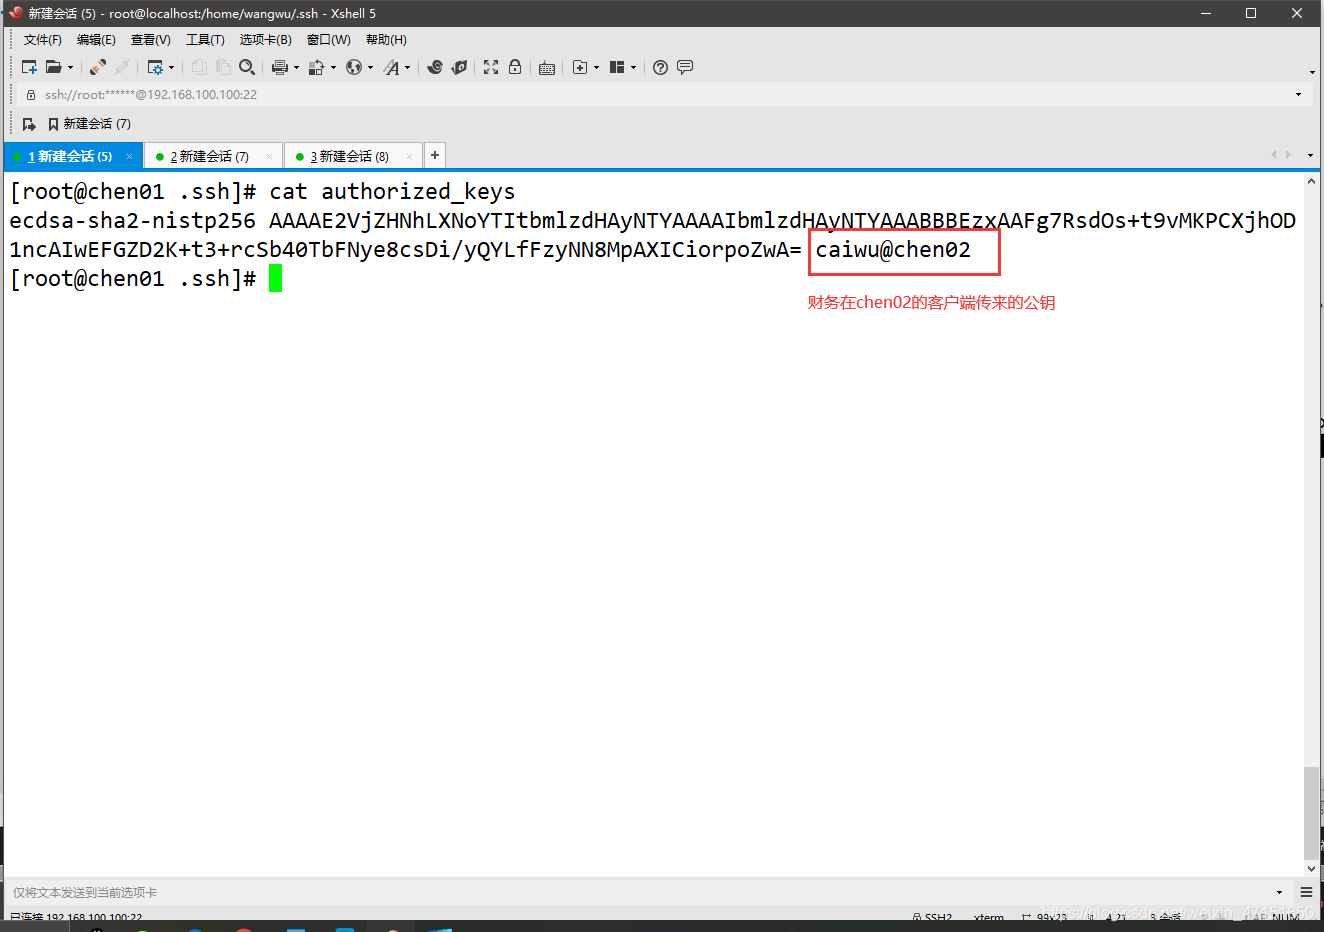
Task: Open the 帮助(H) menu
Action: coord(386,40)
